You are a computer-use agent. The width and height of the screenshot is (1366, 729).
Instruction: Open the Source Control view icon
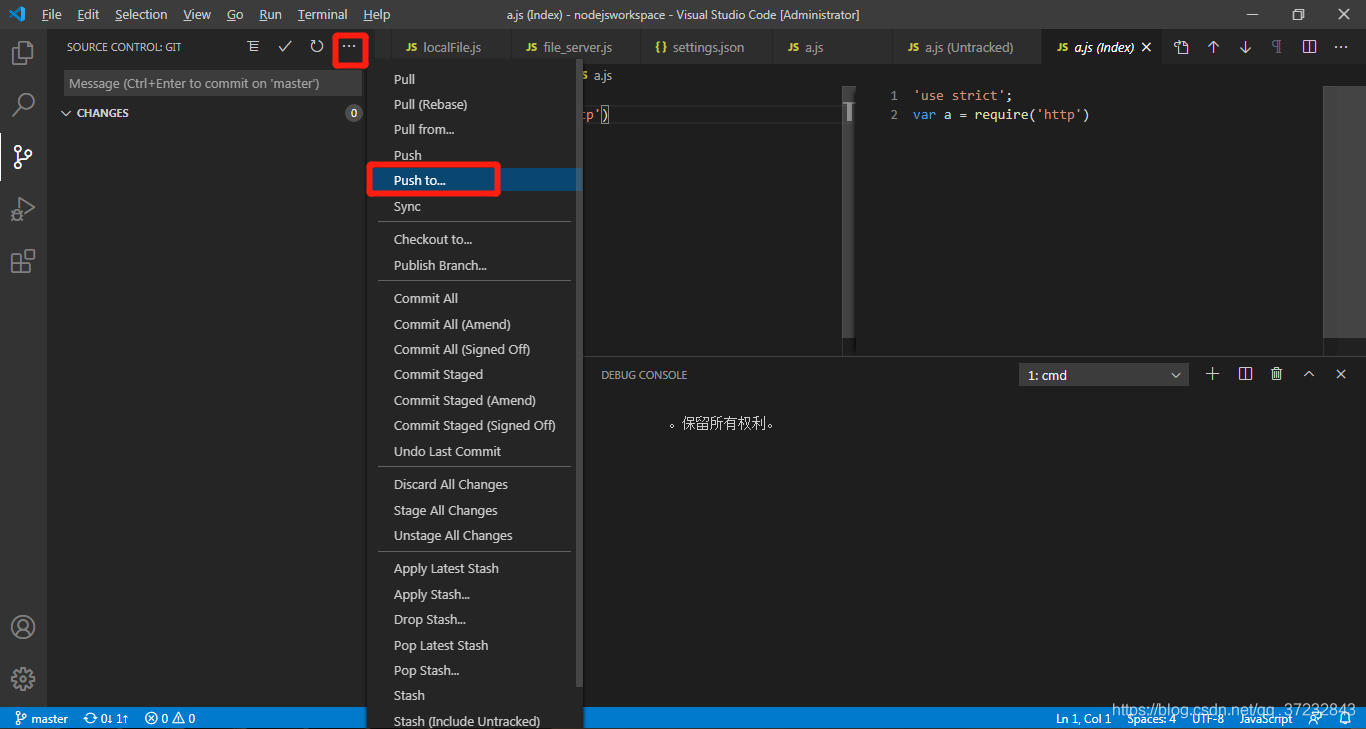point(23,156)
